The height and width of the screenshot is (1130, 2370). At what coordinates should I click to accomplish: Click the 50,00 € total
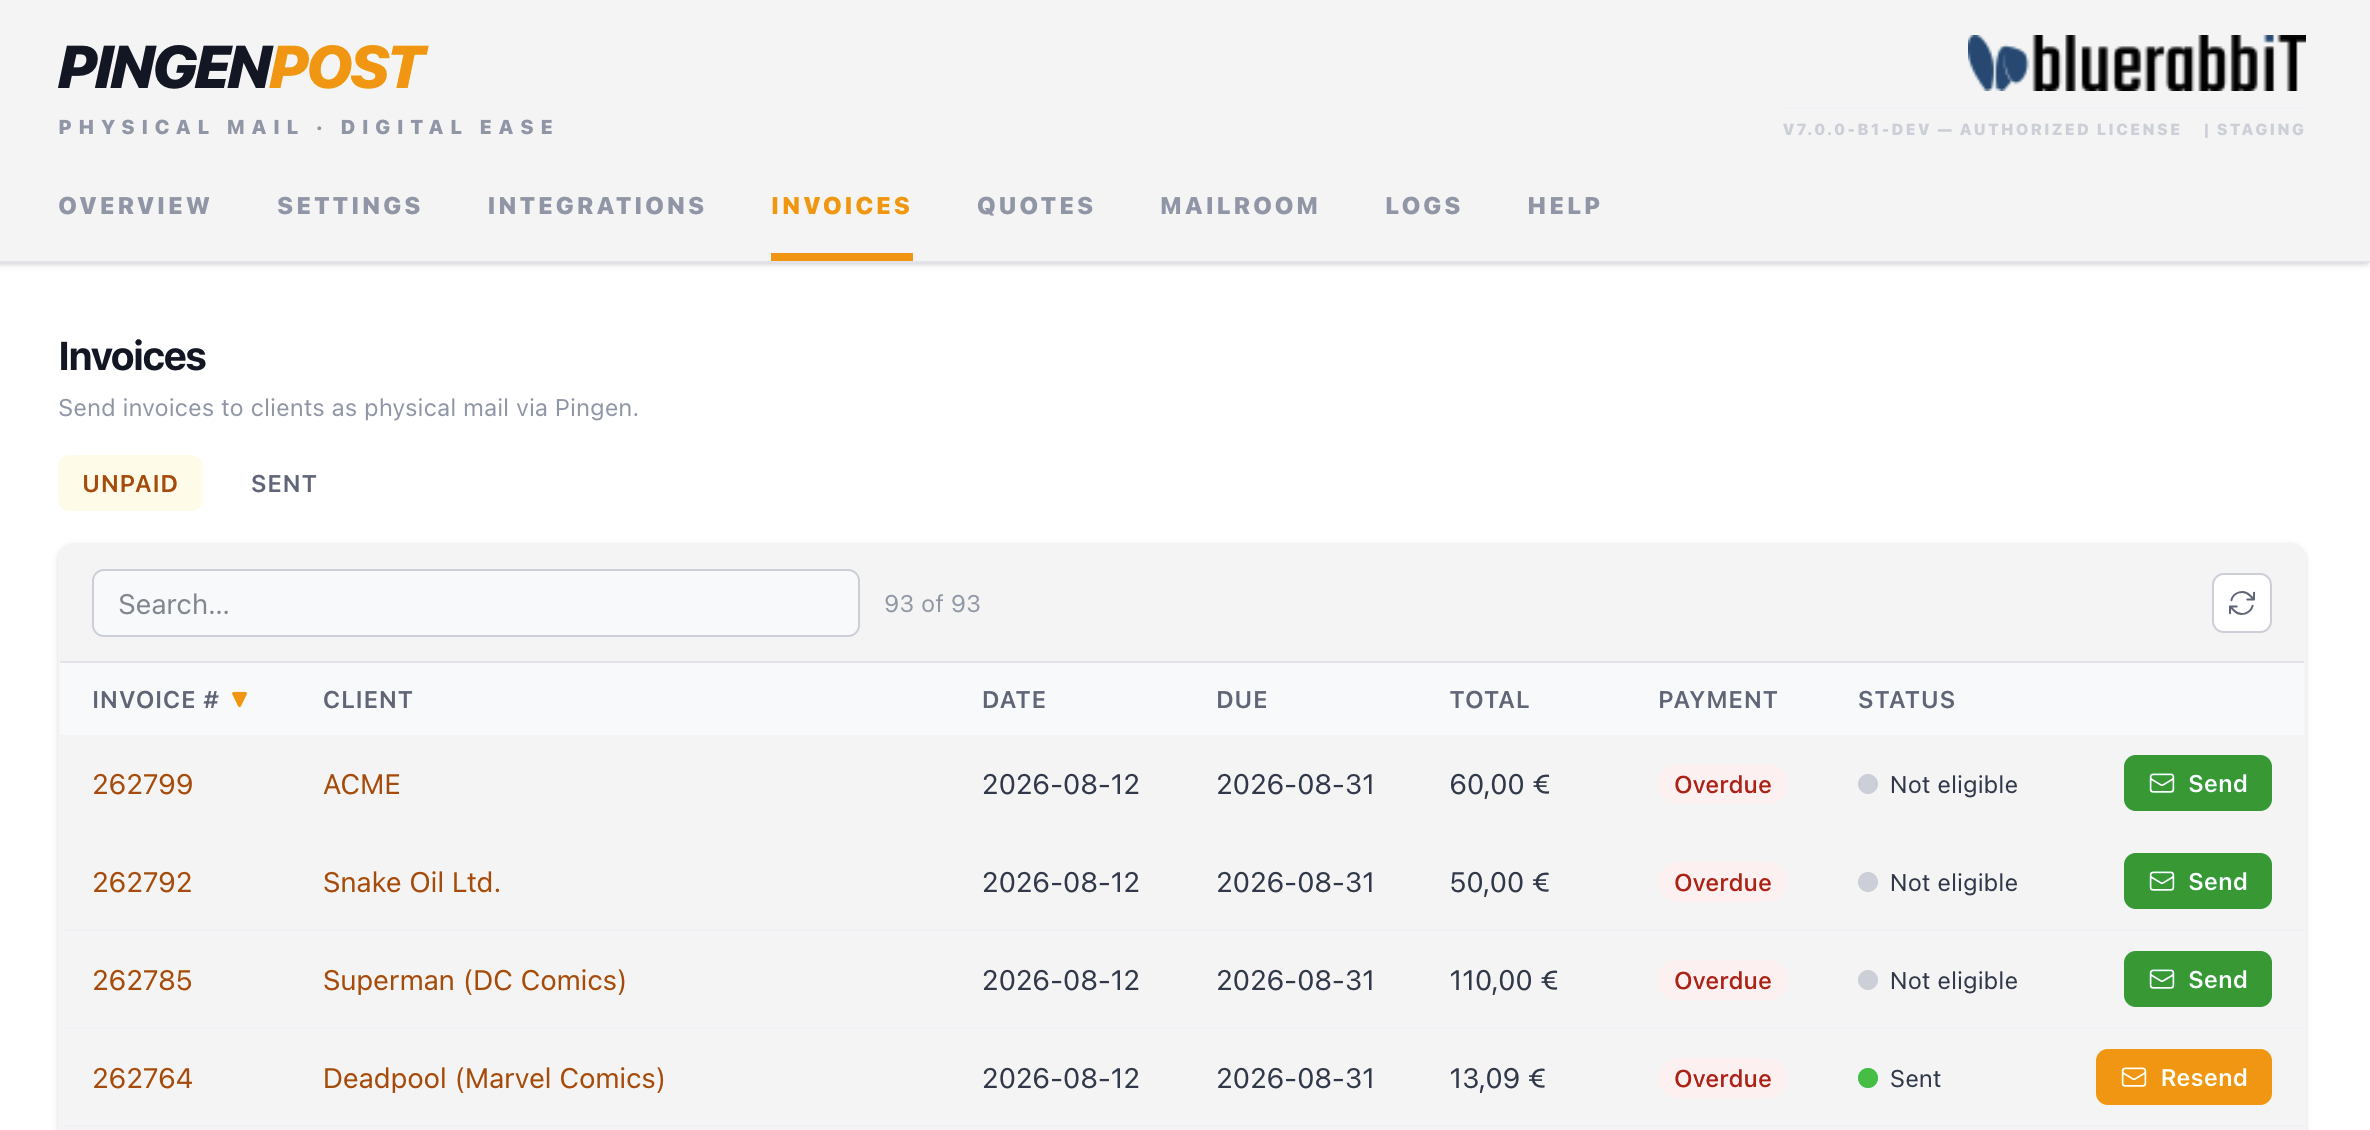[1500, 882]
